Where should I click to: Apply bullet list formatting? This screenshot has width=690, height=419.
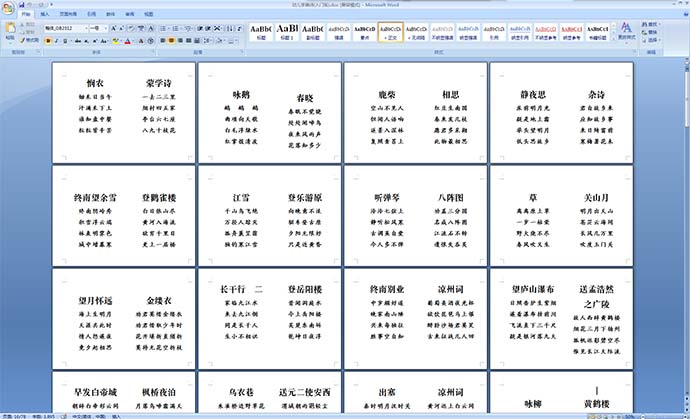pyautogui.click(x=163, y=28)
